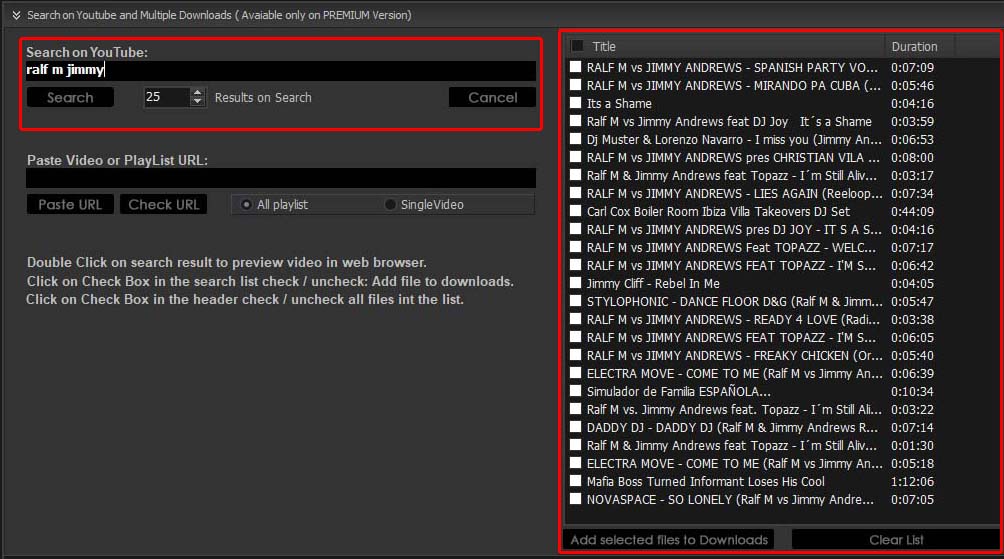Check the box for LIES AGAIN (Reeloop row
Screen dimensions: 1004x559
tap(576, 193)
